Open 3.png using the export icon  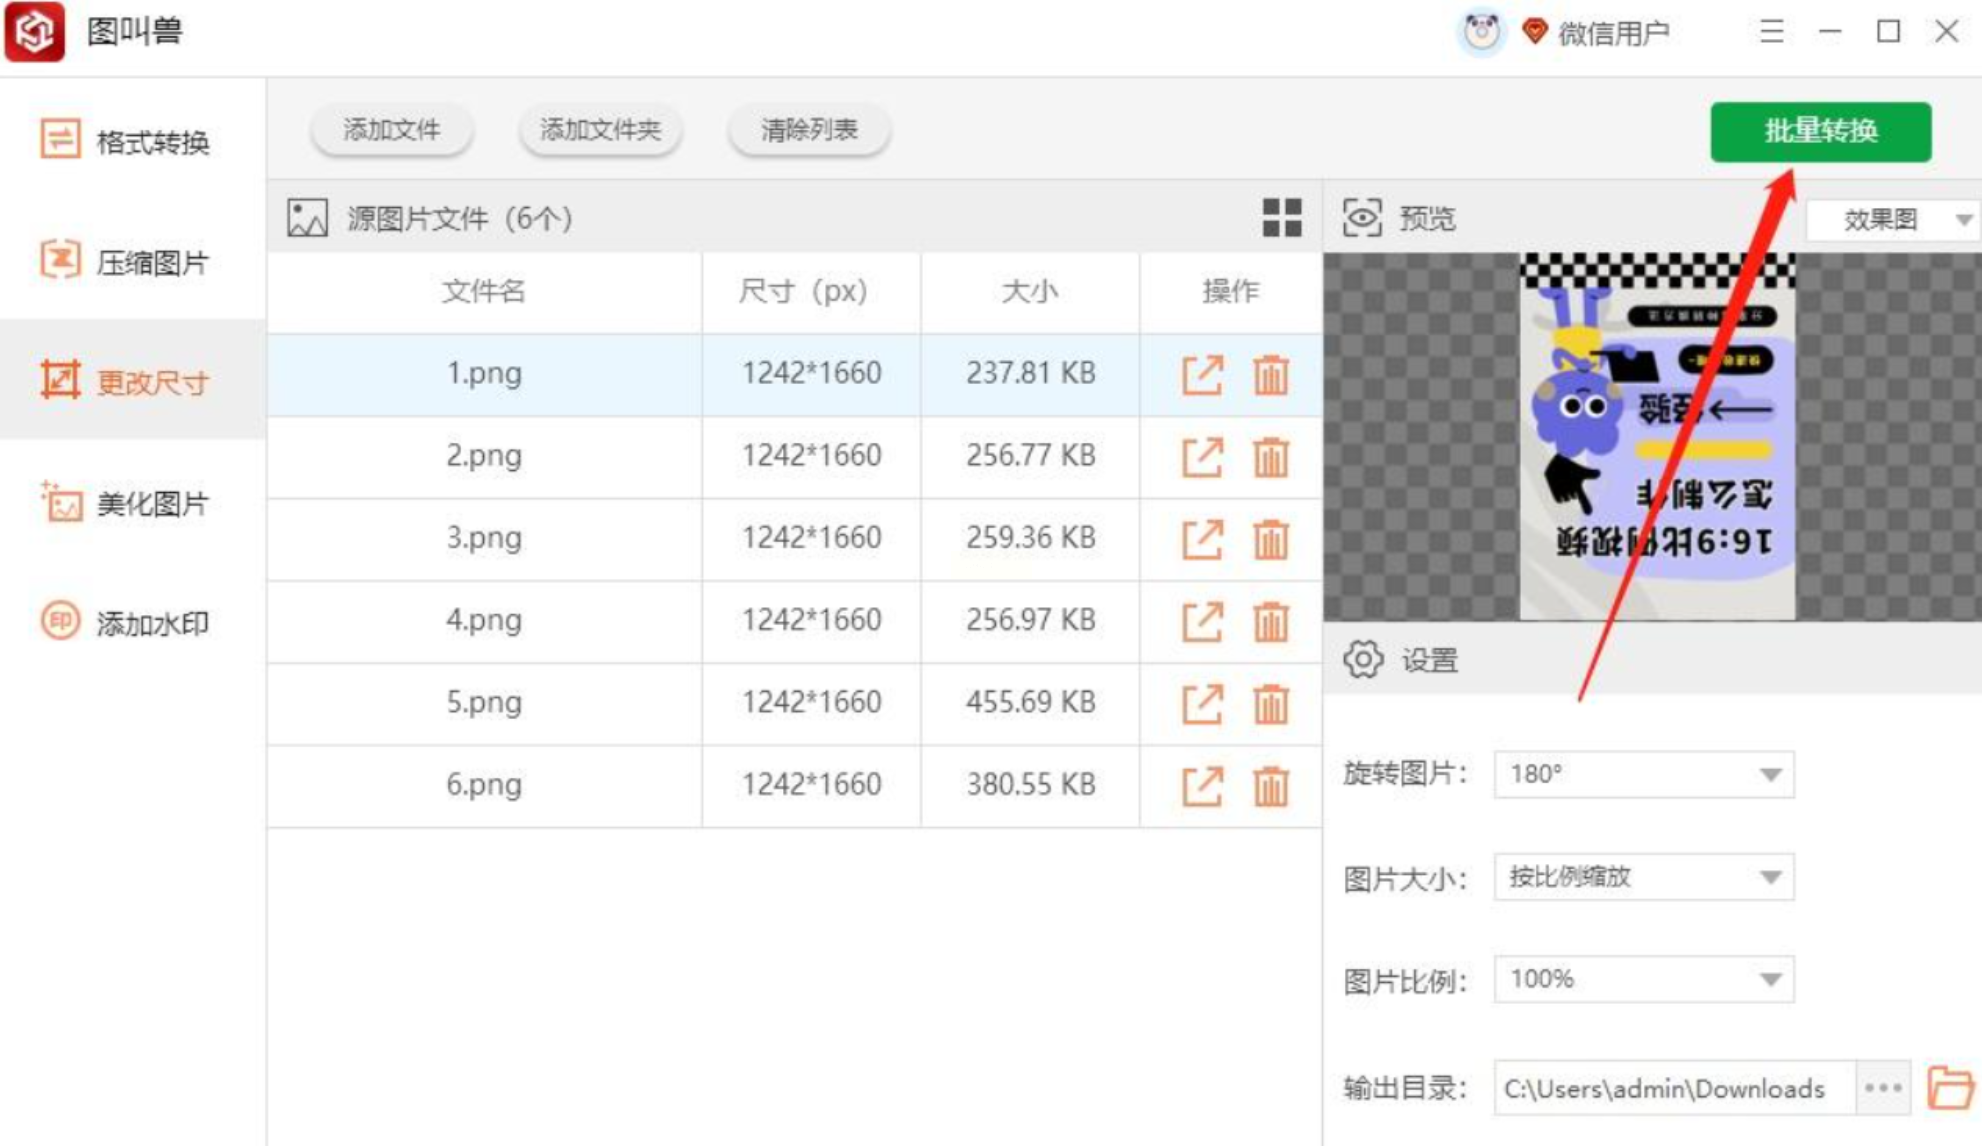pyautogui.click(x=1202, y=539)
